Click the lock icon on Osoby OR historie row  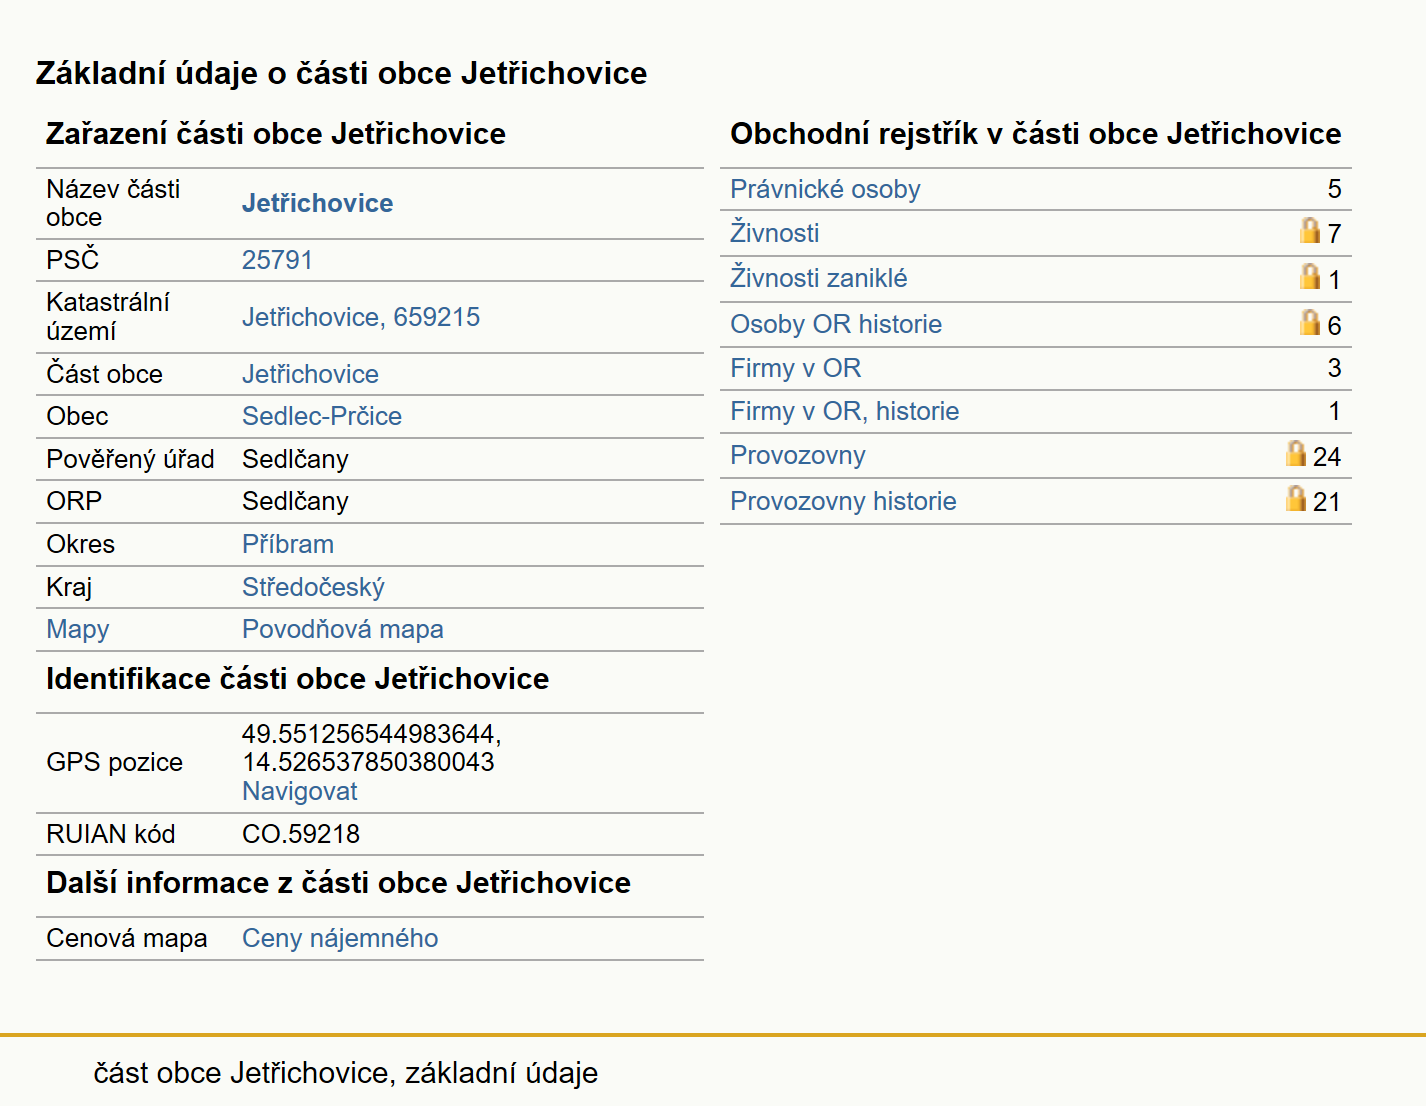click(1309, 322)
